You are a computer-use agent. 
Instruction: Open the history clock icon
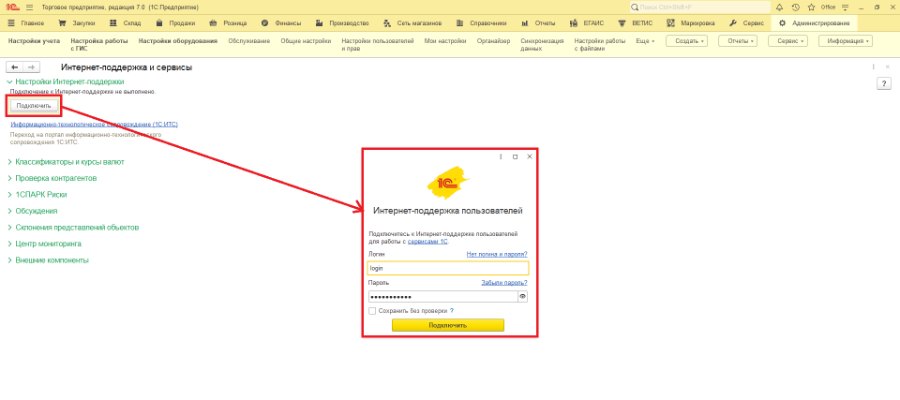pos(795,7)
